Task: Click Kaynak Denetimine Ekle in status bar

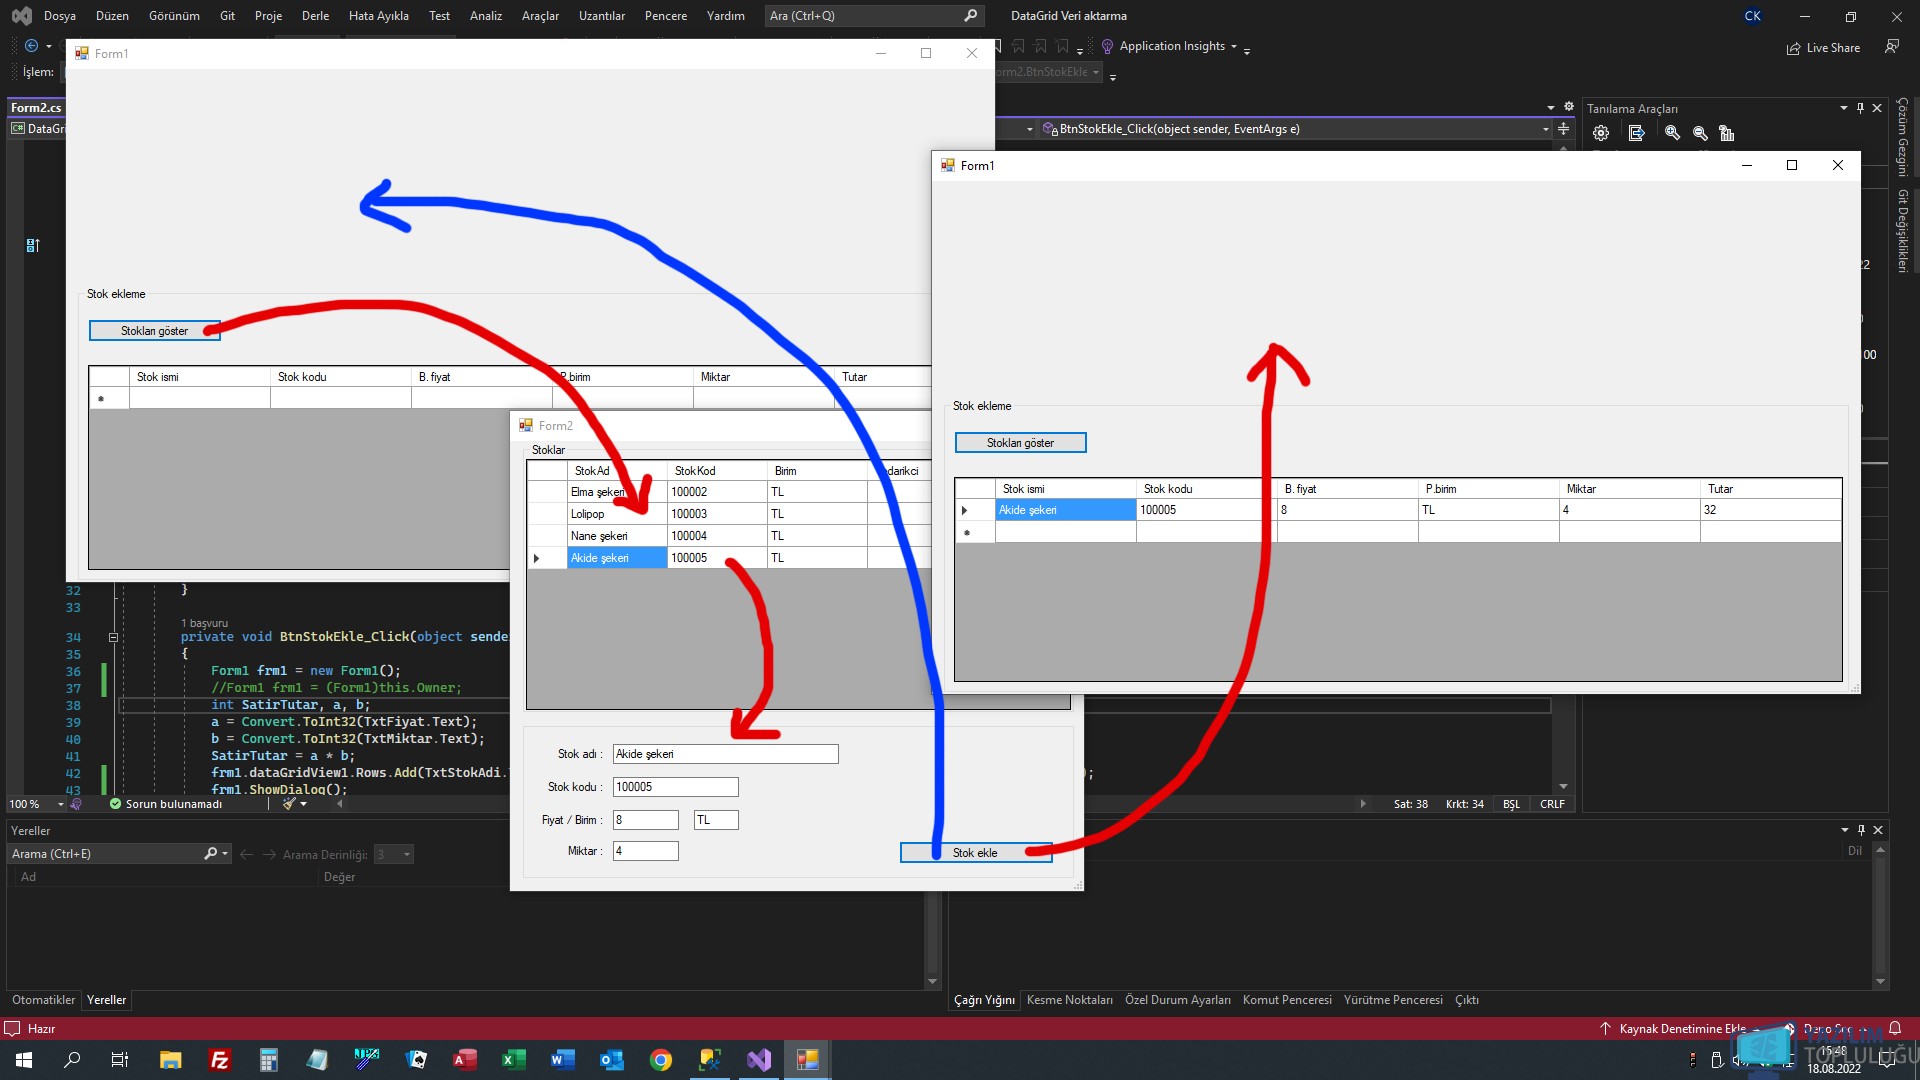Action: [1682, 1028]
